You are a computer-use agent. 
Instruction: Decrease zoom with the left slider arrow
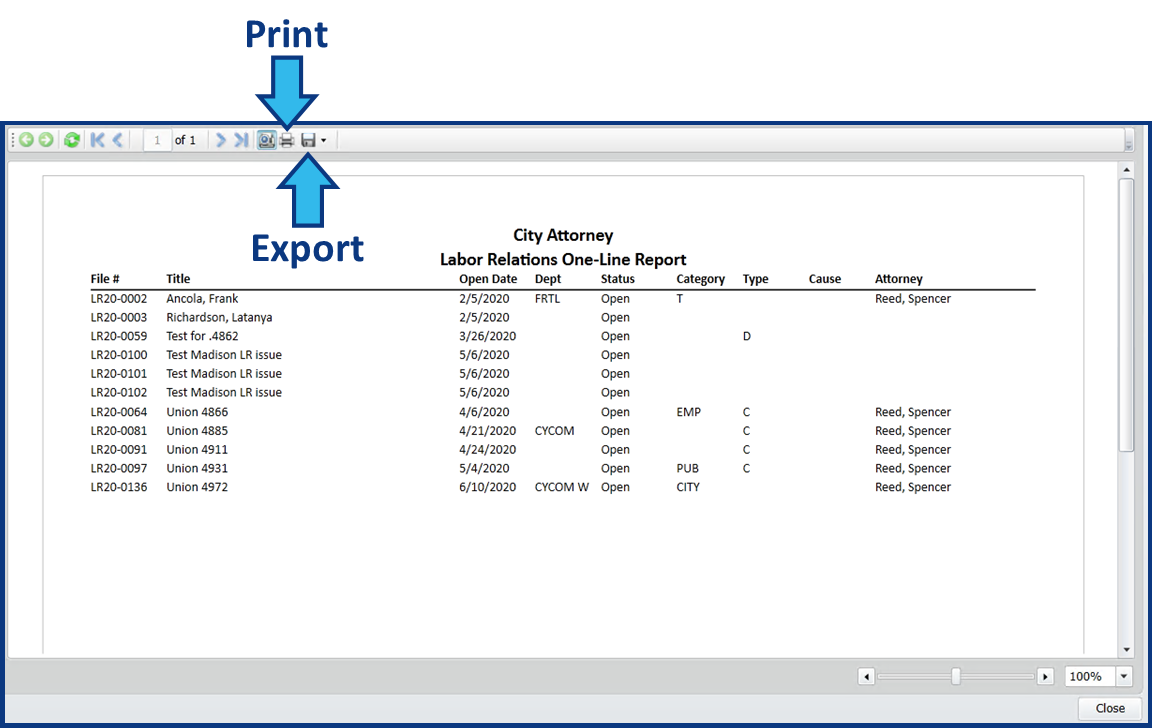(866, 676)
